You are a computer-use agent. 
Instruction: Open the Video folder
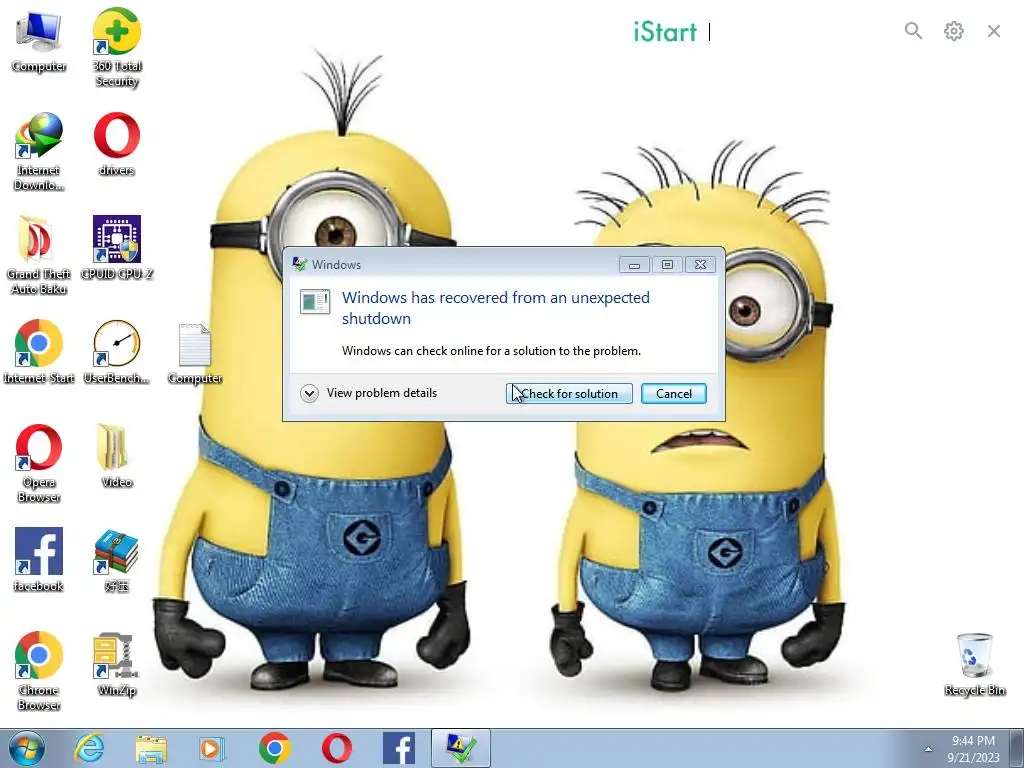click(117, 456)
